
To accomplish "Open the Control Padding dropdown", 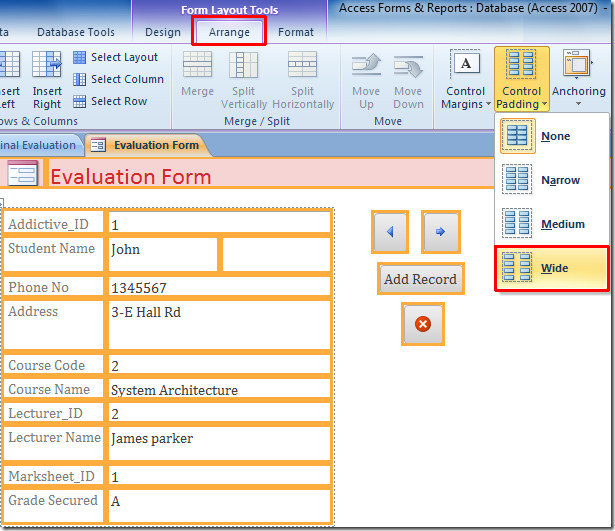I will pyautogui.click(x=522, y=80).
